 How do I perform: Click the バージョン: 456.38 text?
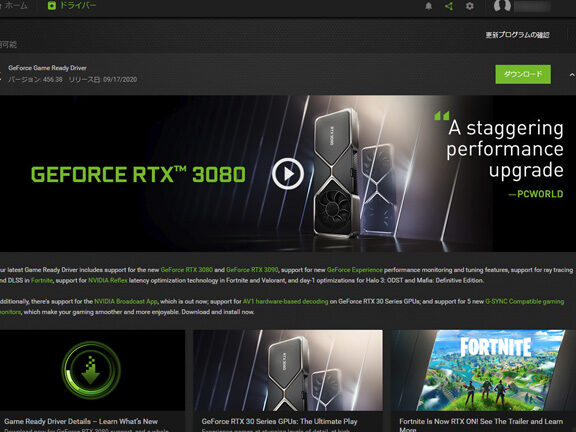click(x=35, y=79)
